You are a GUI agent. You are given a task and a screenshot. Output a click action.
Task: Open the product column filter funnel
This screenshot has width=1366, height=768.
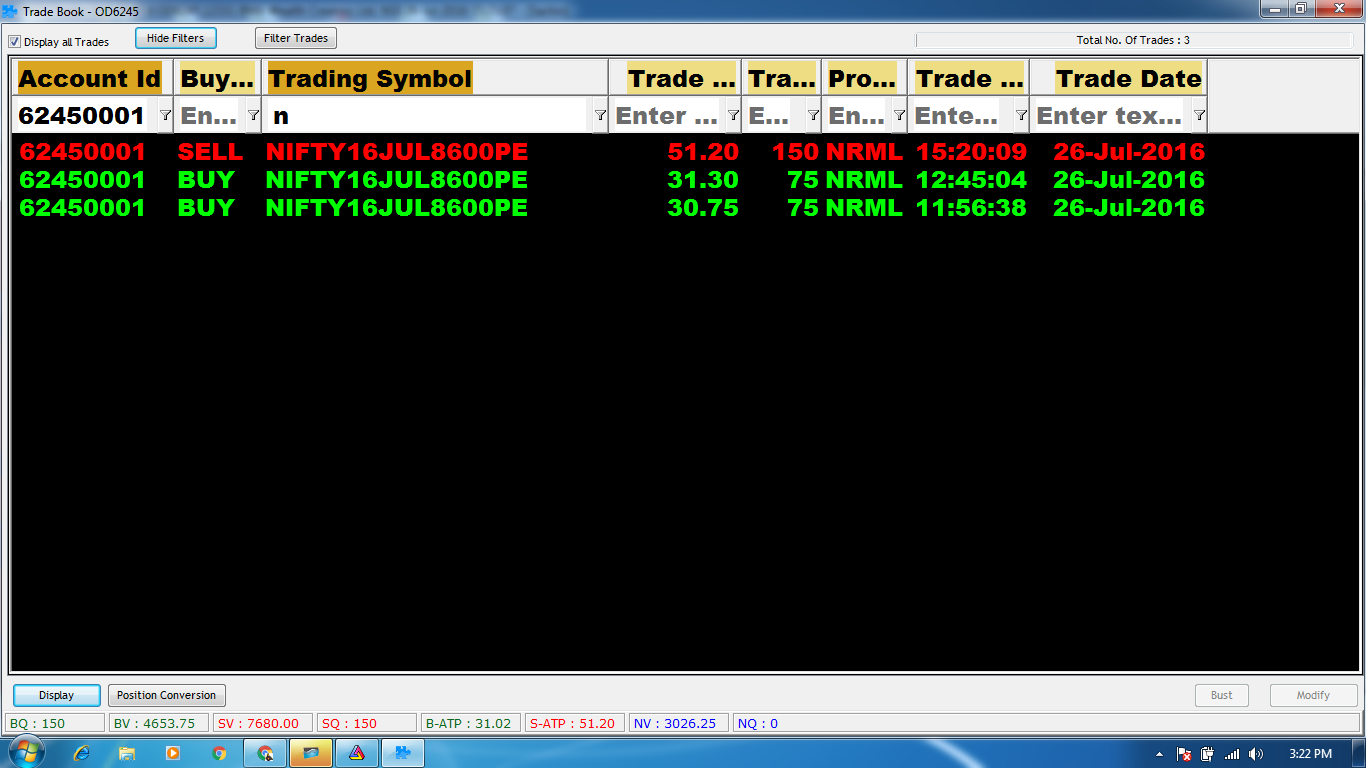[x=899, y=116]
